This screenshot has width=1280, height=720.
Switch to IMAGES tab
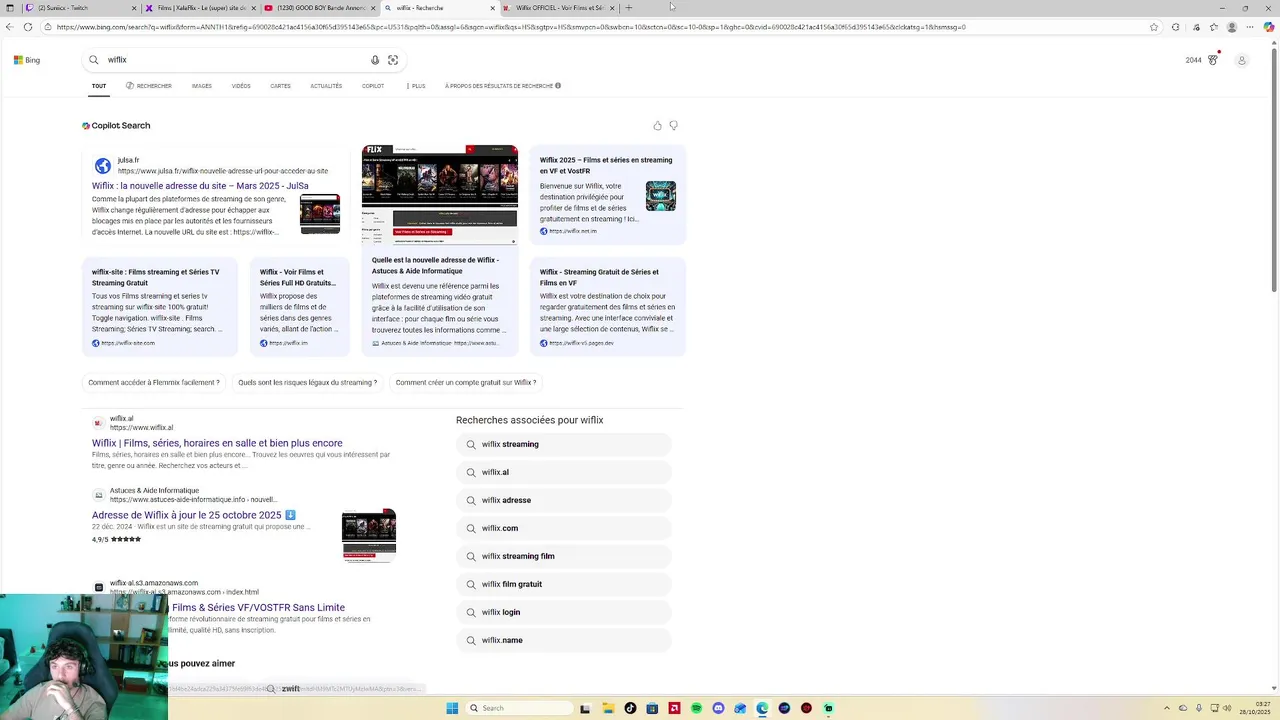point(202,86)
